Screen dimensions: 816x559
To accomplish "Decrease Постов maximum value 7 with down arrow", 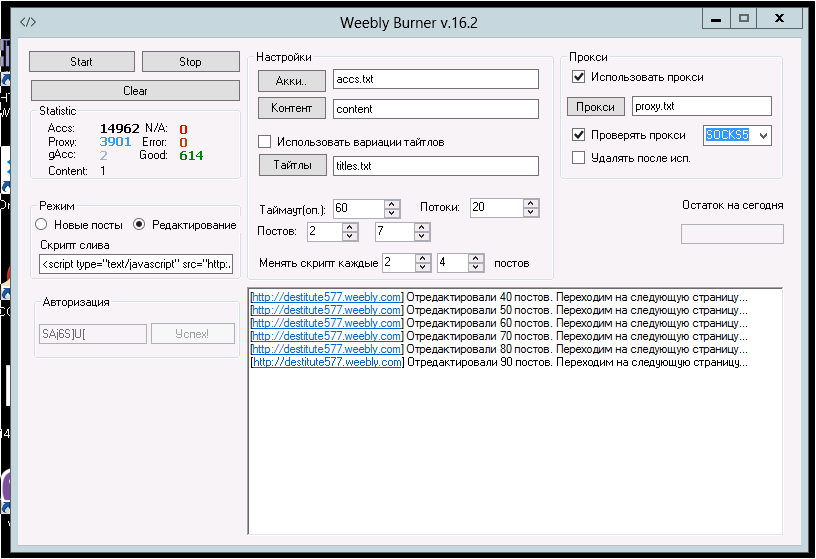I will (x=422, y=236).
